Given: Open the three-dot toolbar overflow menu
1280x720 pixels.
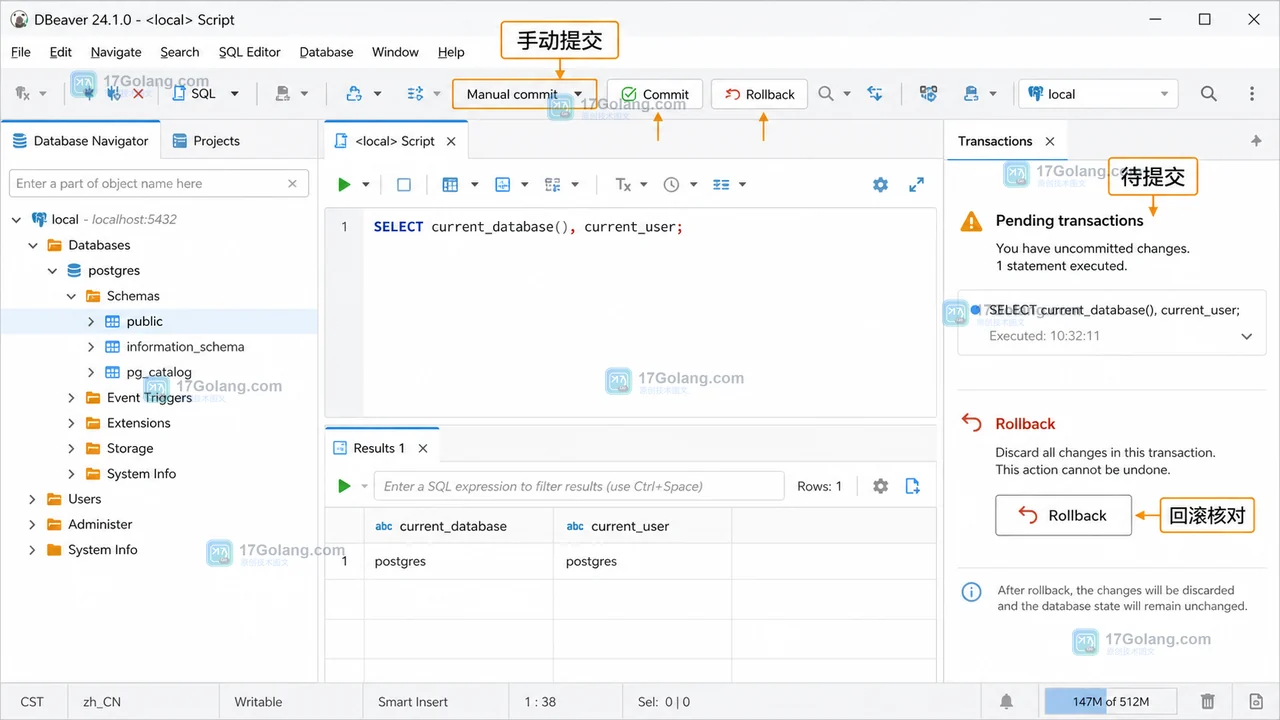Looking at the screenshot, I should point(1252,94).
